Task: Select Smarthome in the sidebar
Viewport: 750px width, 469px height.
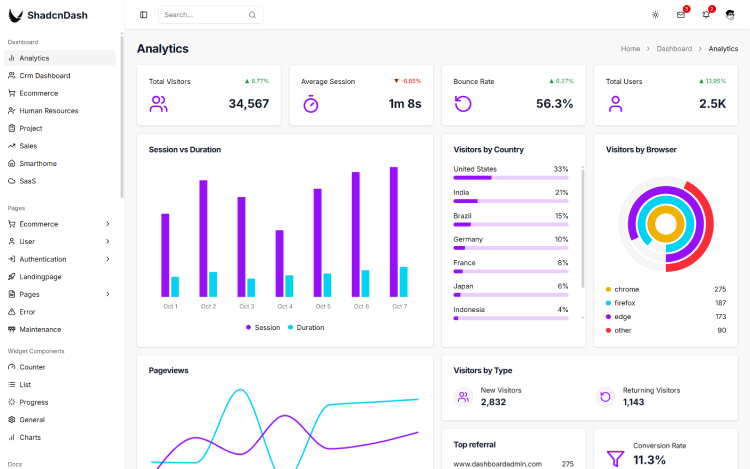Action: 38,163
